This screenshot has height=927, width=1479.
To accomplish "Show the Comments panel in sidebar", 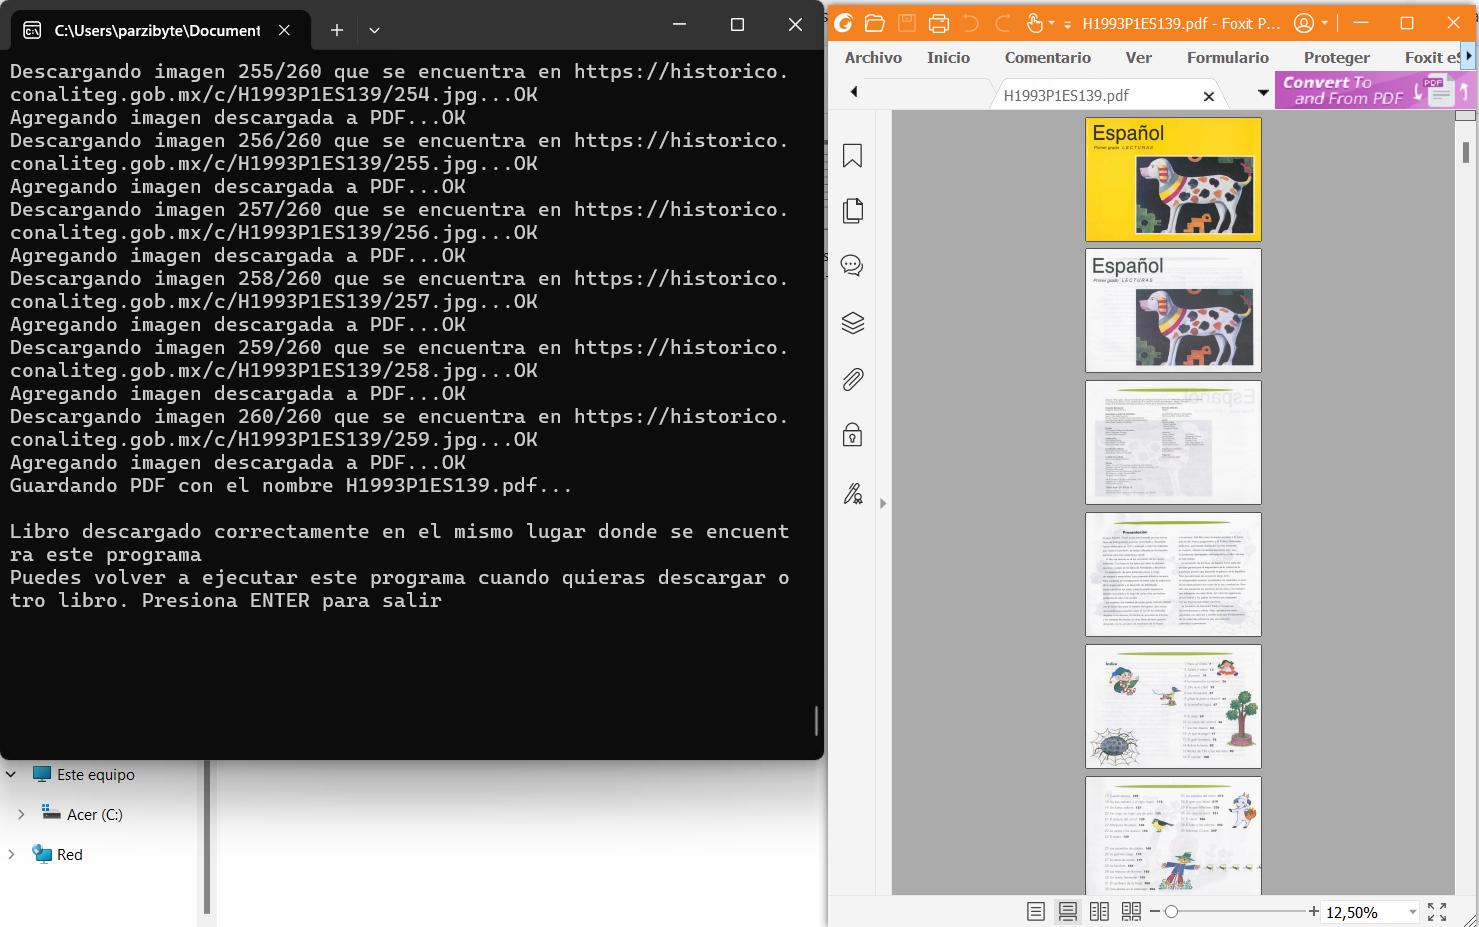I will [852, 266].
